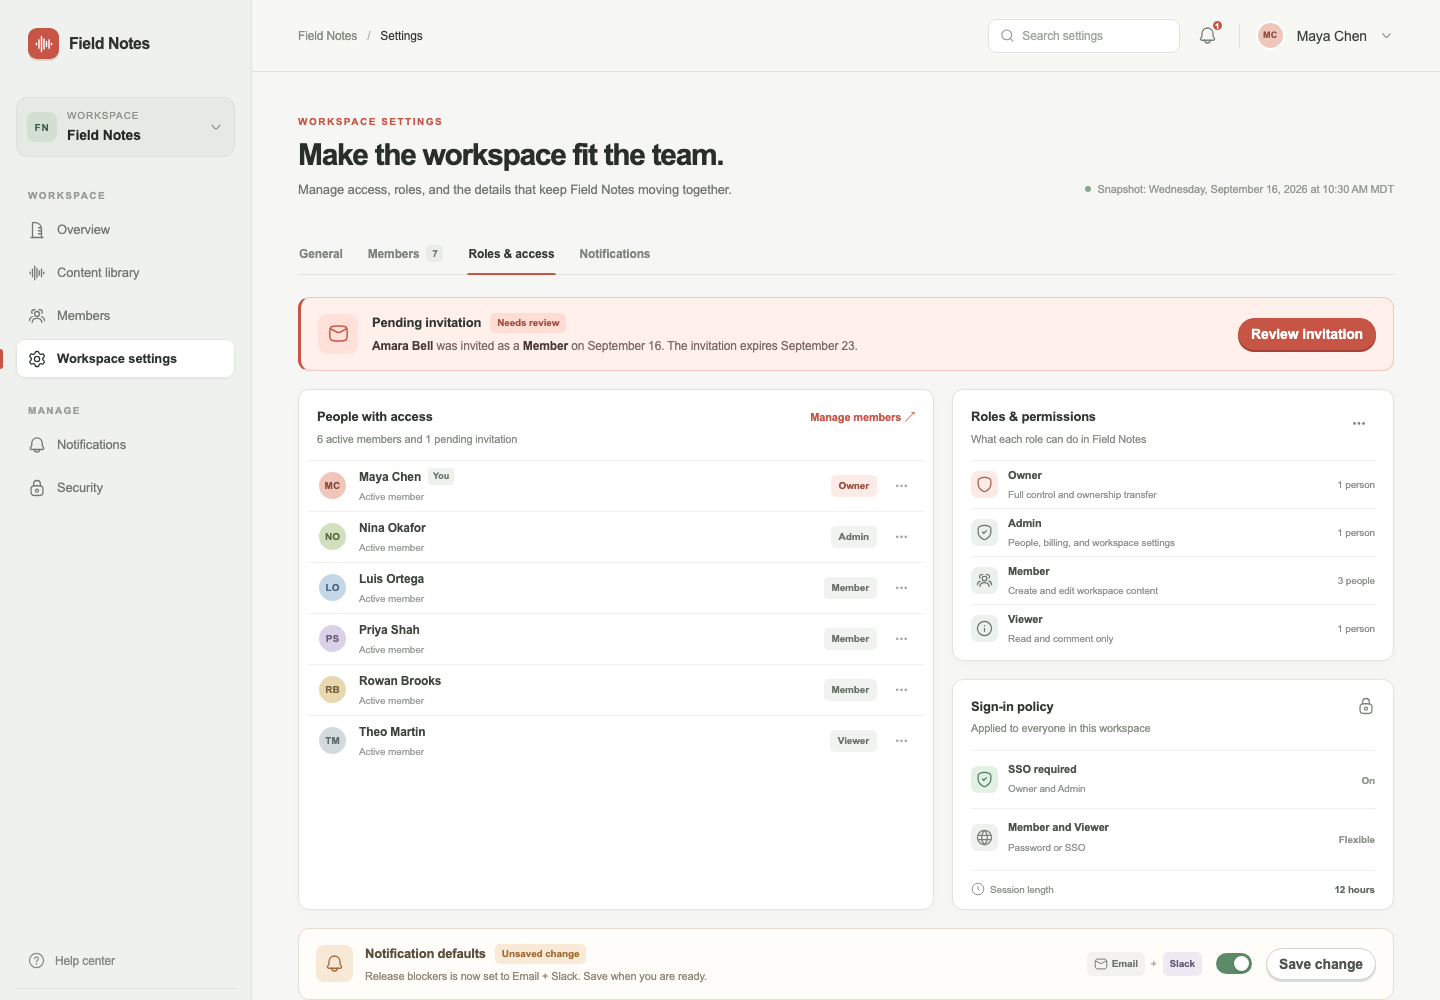Screen dimensions: 1440x1000
Task: Open the Maya Chen account menu chevron
Action: point(1386,36)
